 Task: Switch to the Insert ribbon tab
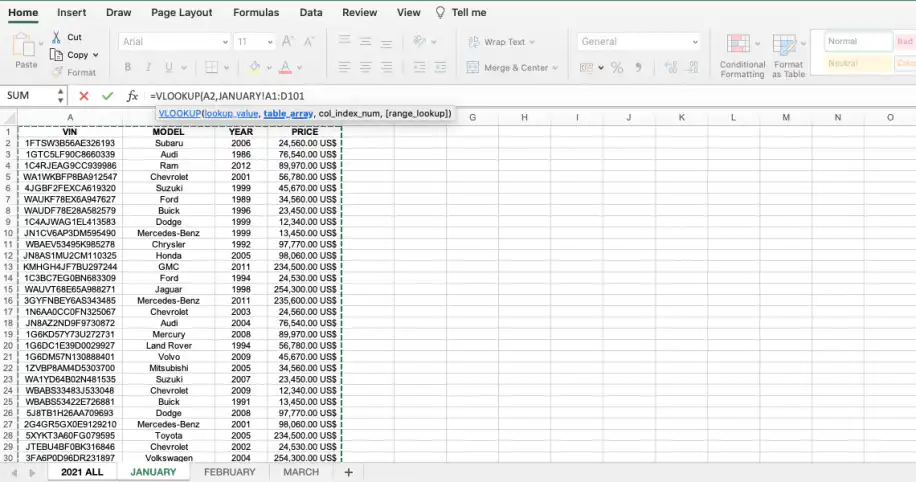(x=71, y=12)
